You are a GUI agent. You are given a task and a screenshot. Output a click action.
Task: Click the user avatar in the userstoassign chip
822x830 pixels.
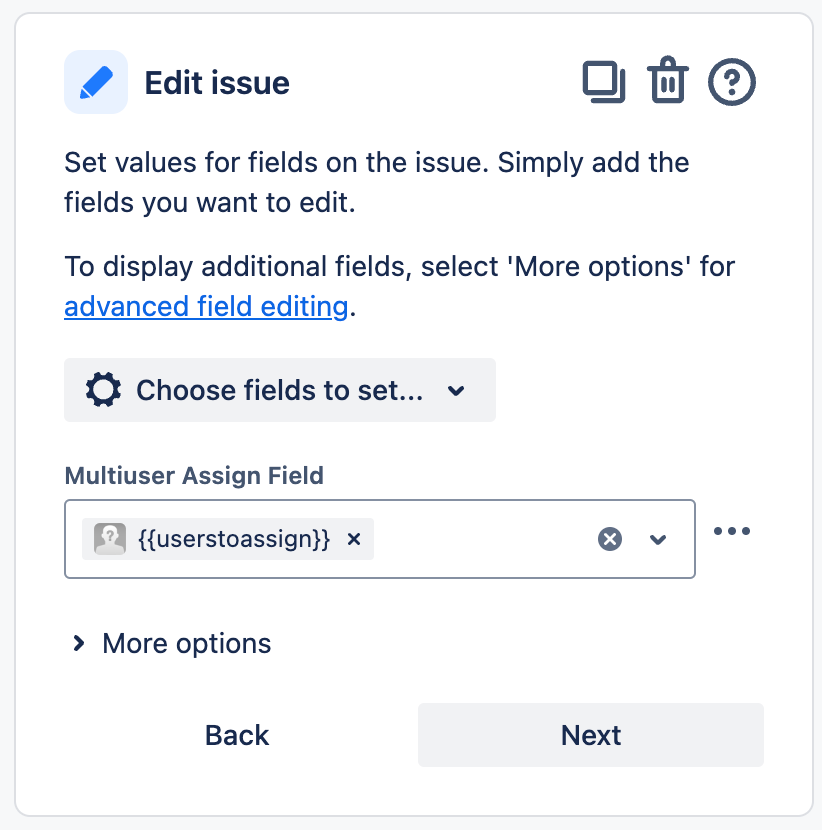click(x=109, y=539)
